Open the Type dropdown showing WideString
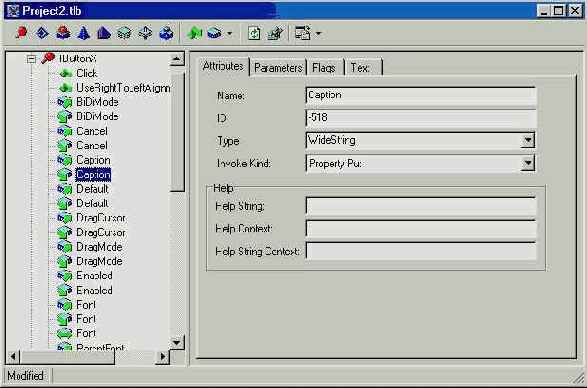Screen dimensions: 587x388 [528, 140]
